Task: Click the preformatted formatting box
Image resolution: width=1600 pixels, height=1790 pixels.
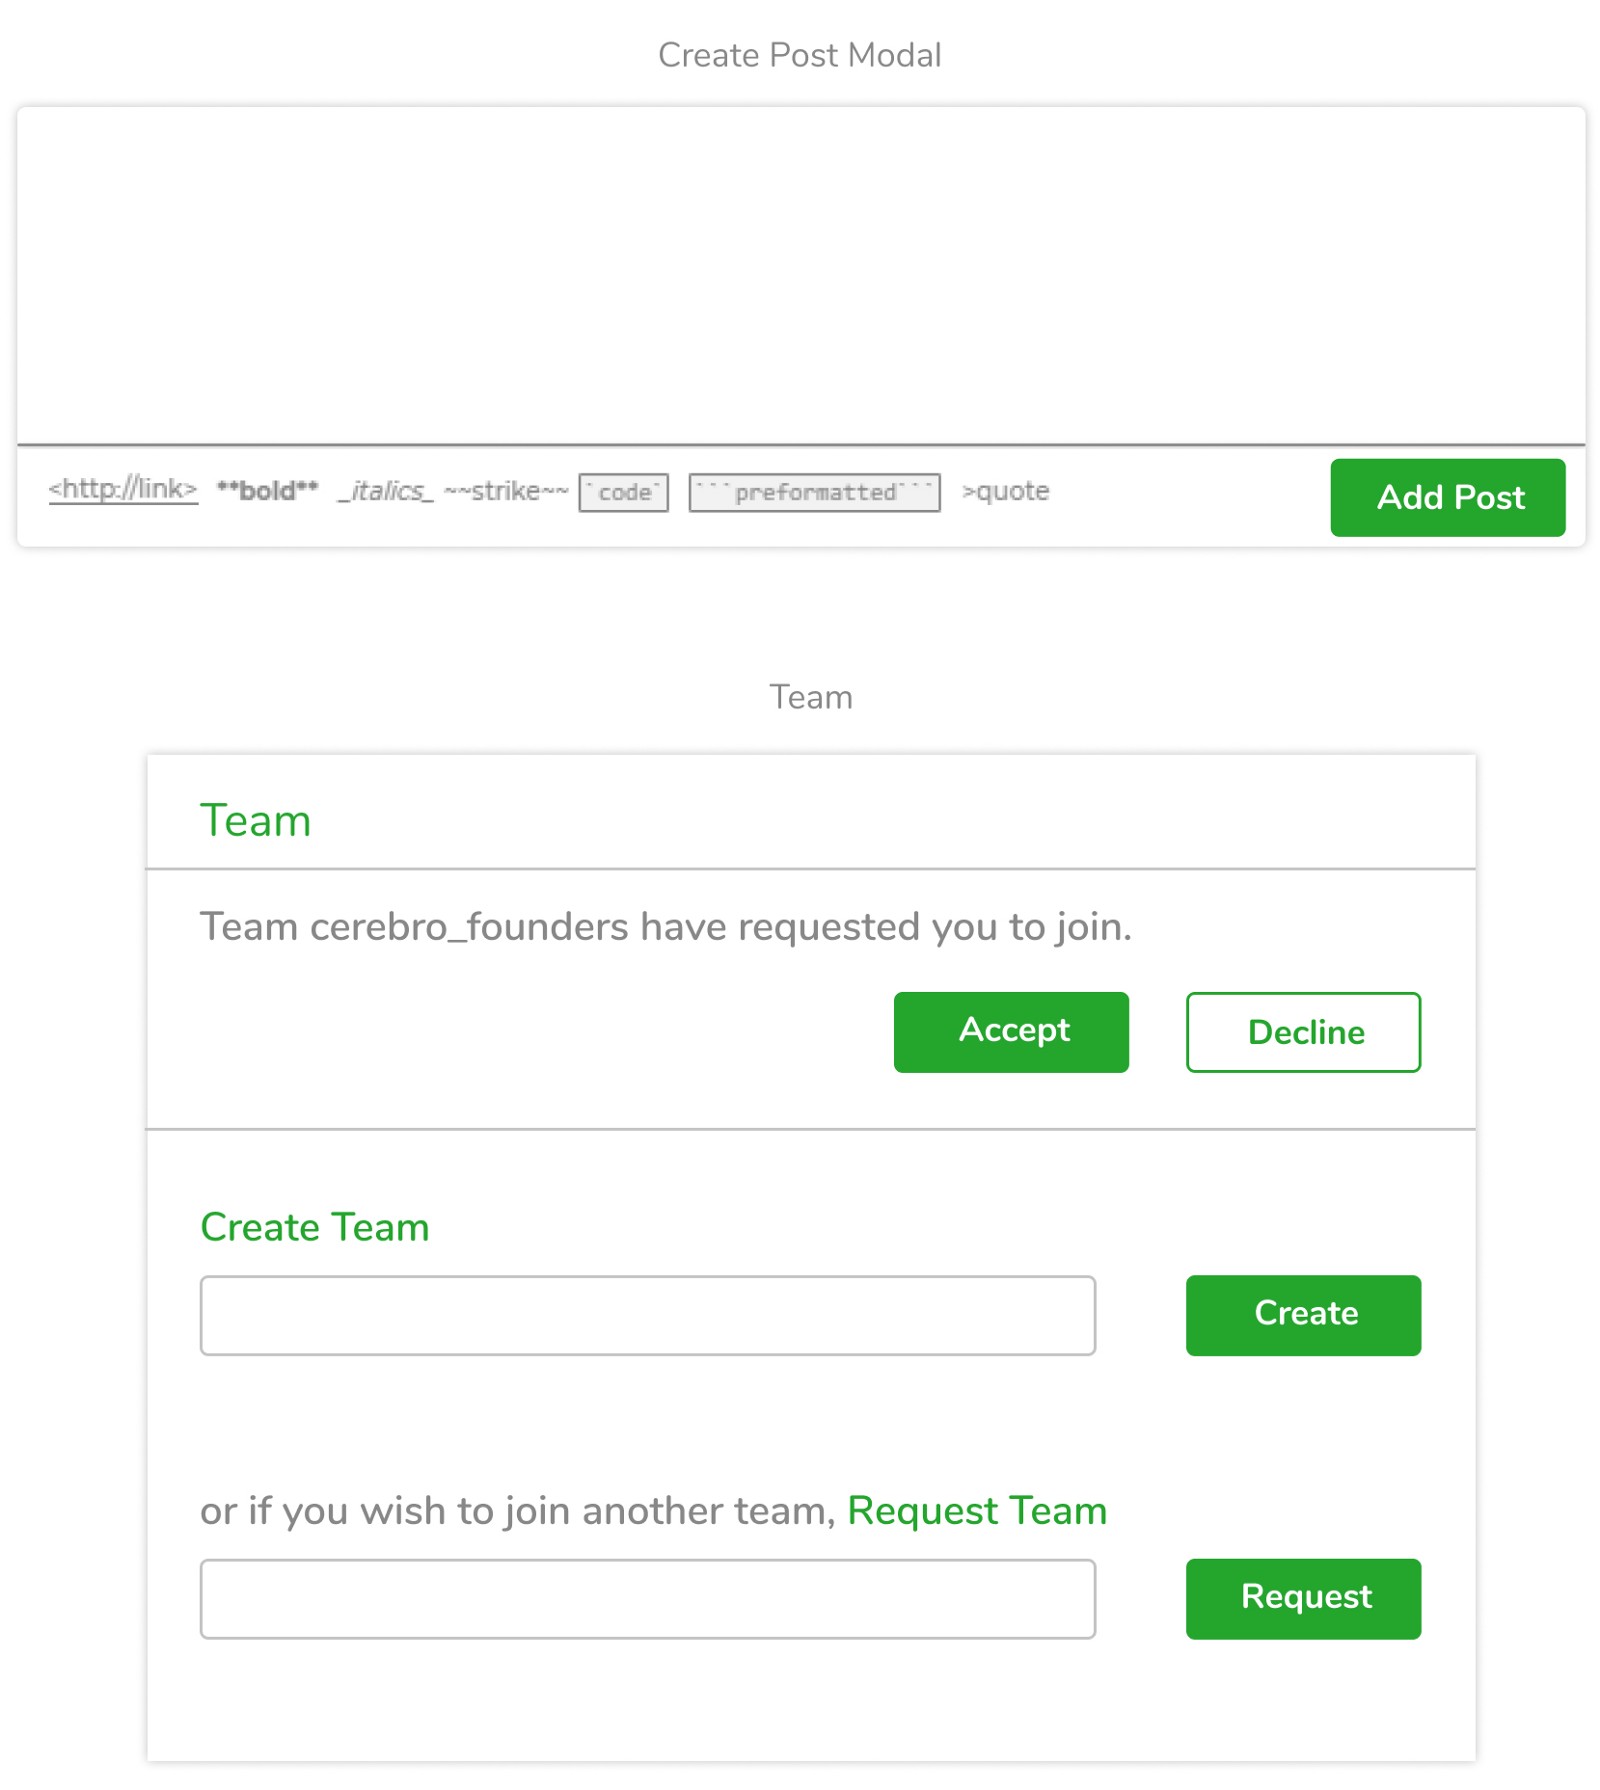Action: (814, 492)
